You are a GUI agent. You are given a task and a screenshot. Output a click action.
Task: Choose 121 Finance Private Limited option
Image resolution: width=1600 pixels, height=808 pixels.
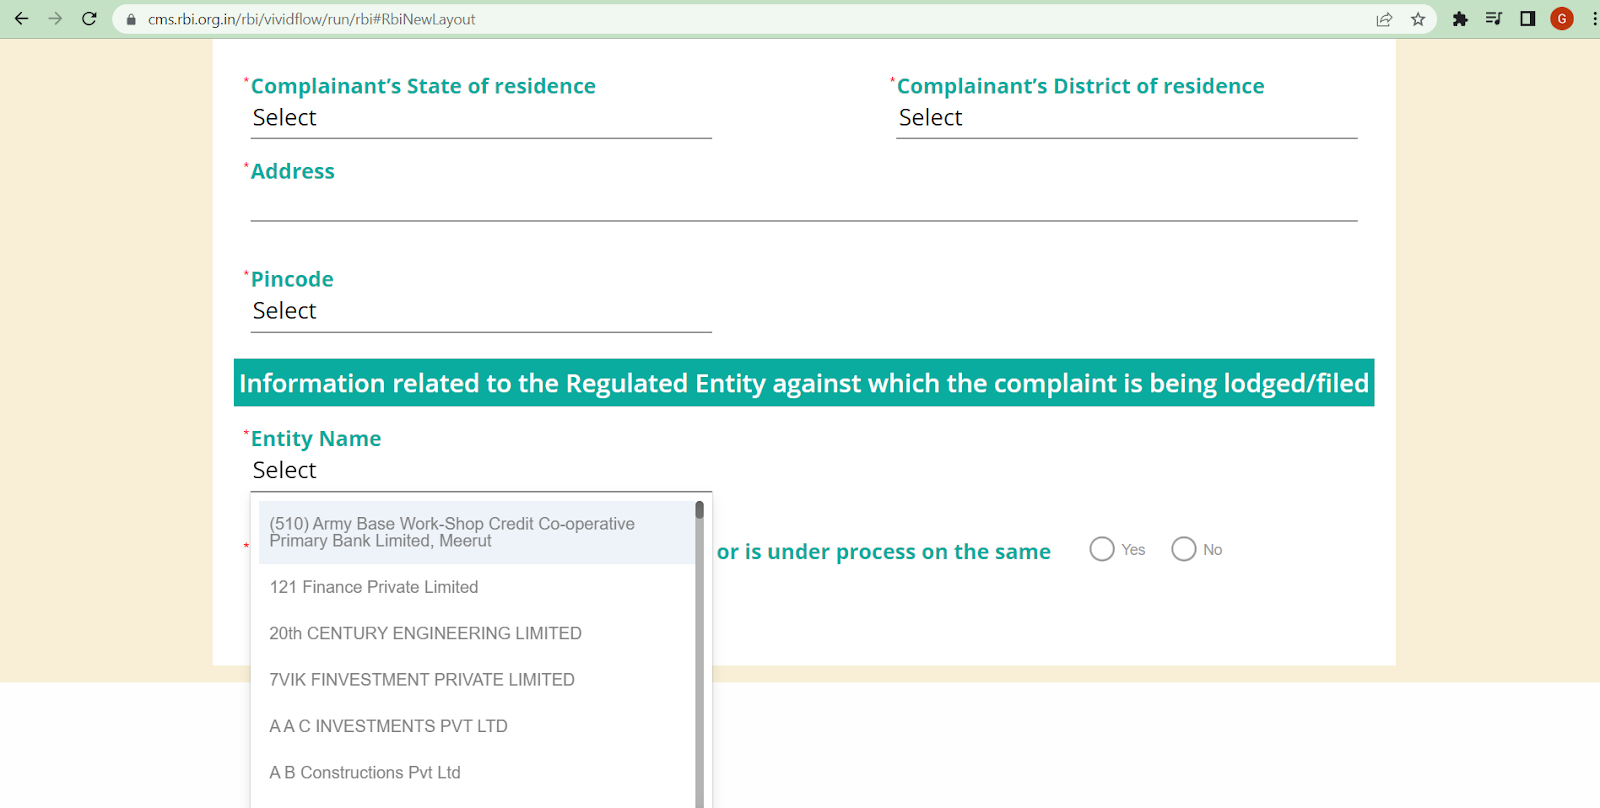pos(374,587)
